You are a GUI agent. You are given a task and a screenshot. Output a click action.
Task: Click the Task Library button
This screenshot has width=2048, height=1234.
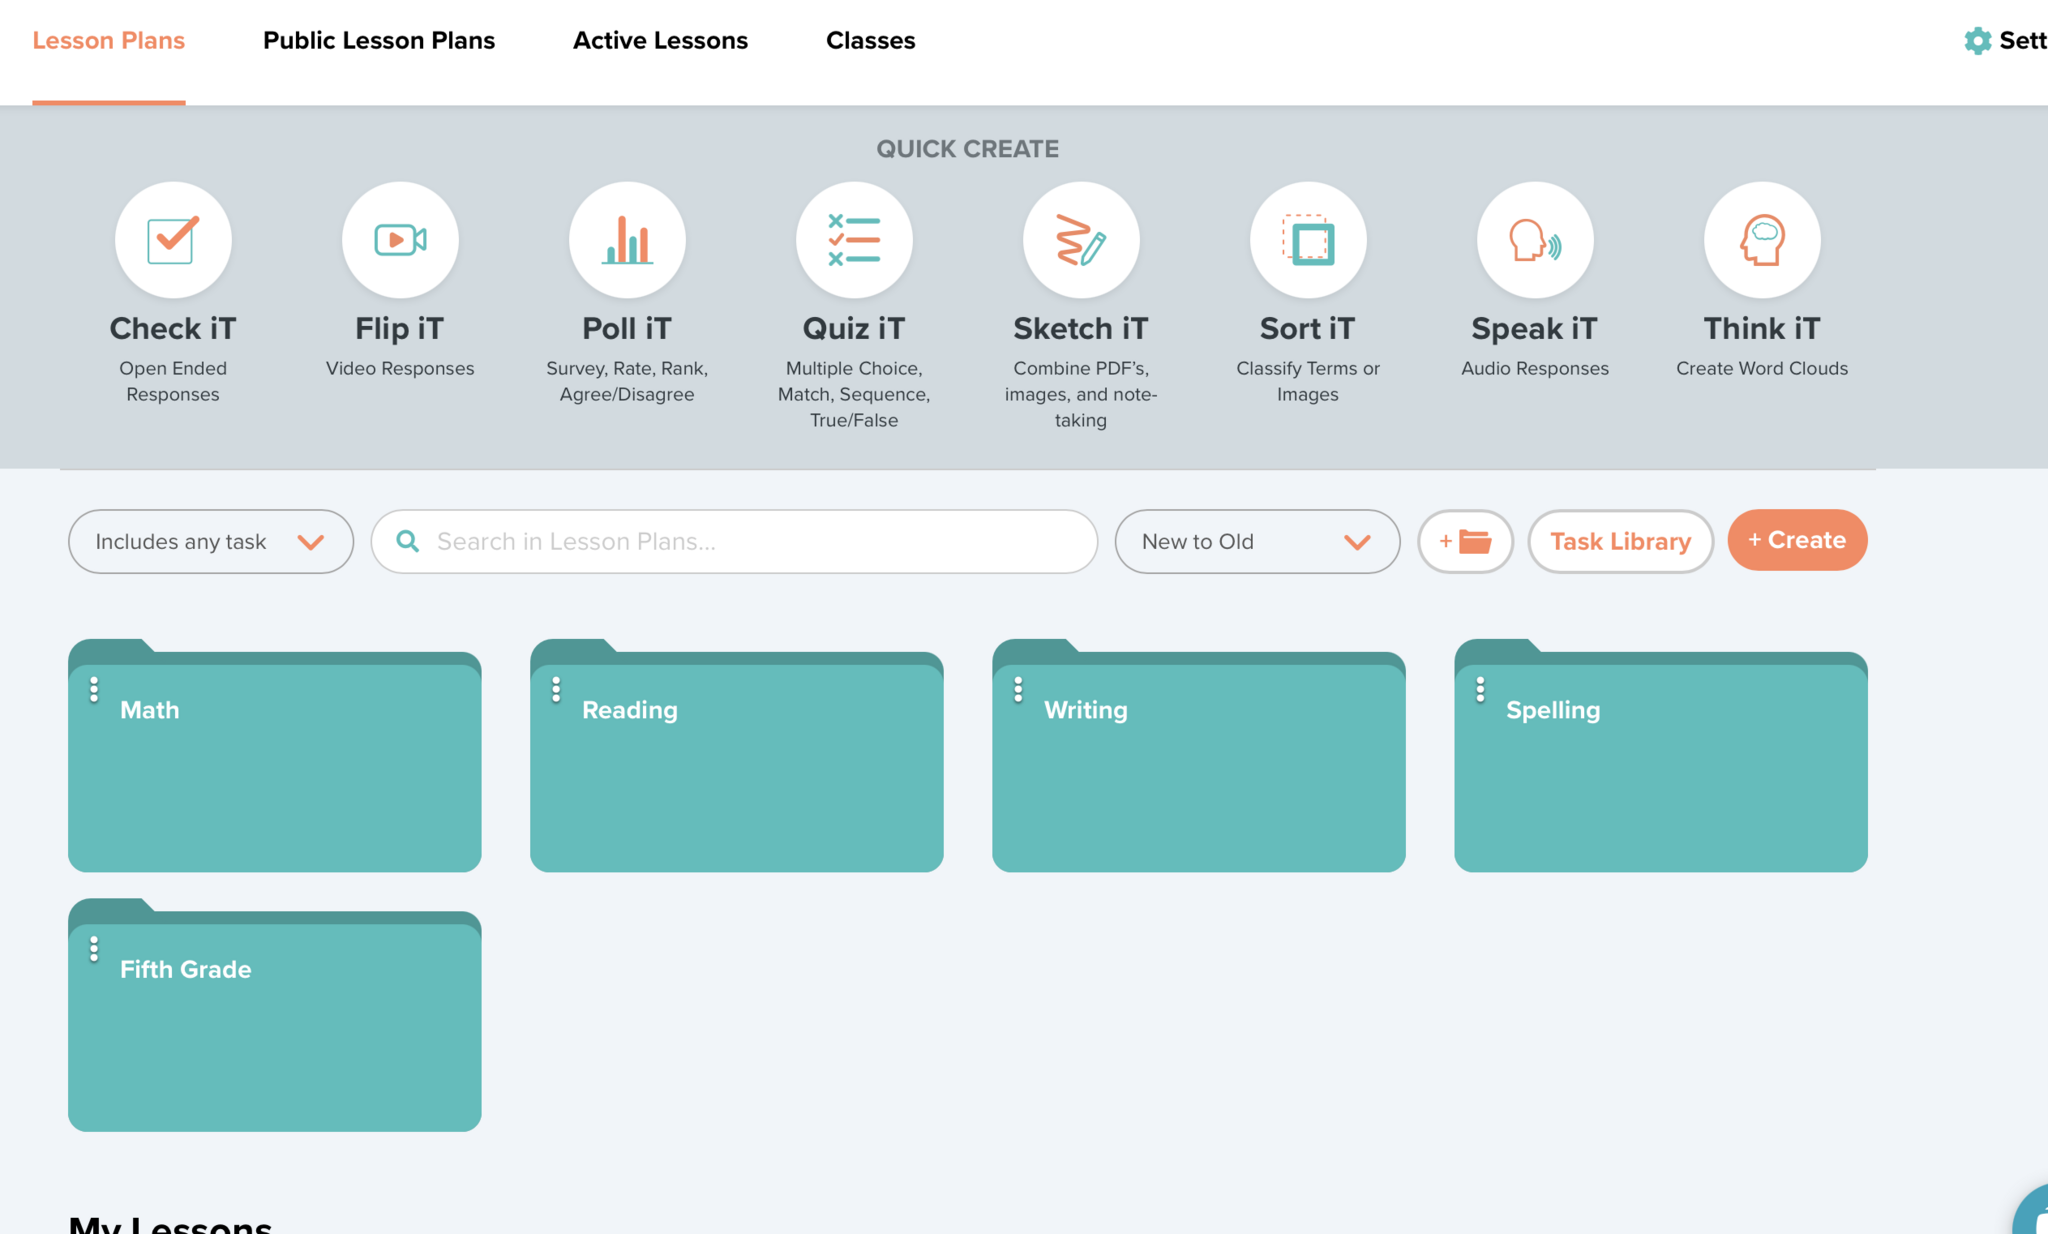[x=1620, y=541]
